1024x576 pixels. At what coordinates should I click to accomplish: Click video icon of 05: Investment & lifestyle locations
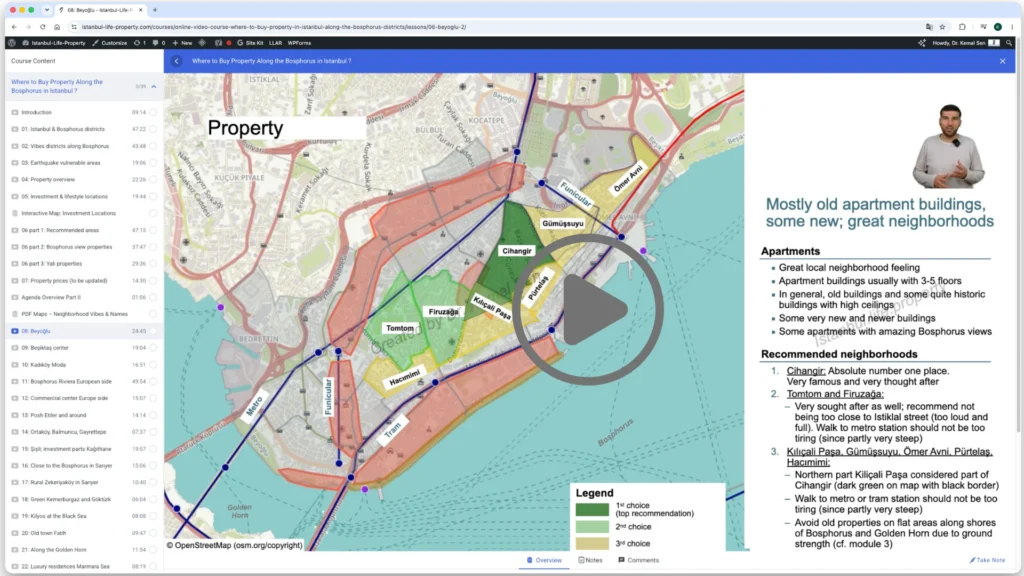pyautogui.click(x=15, y=197)
